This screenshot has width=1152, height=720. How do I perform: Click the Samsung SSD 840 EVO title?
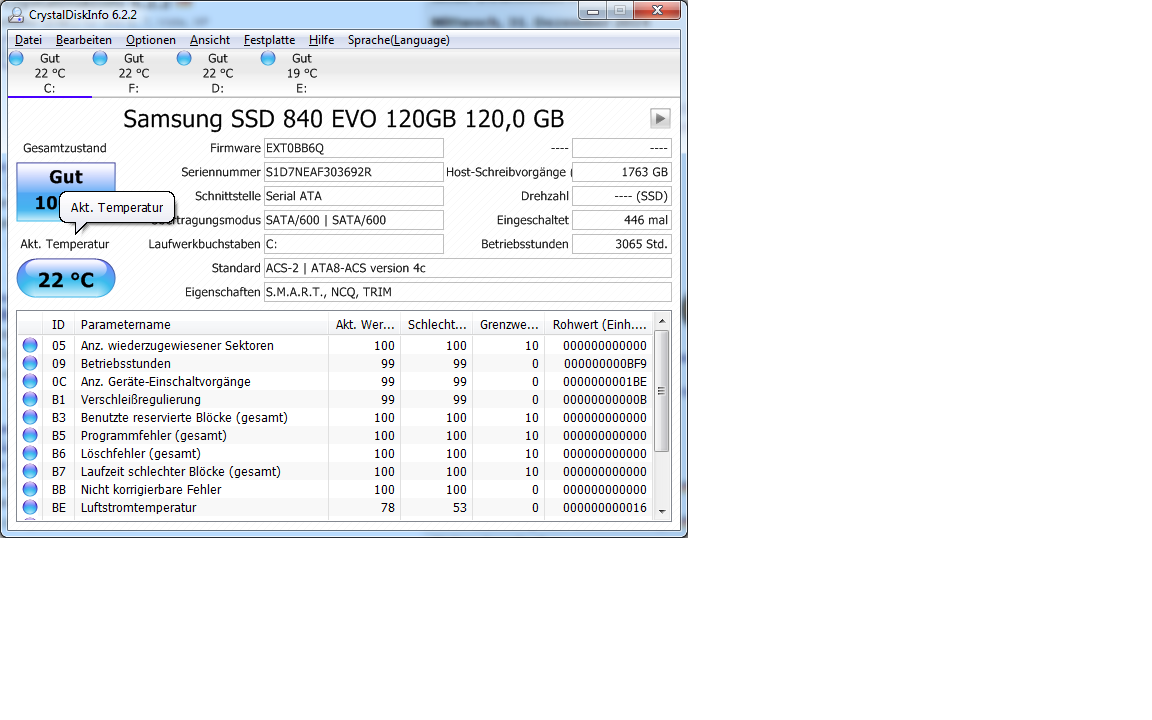coord(343,118)
